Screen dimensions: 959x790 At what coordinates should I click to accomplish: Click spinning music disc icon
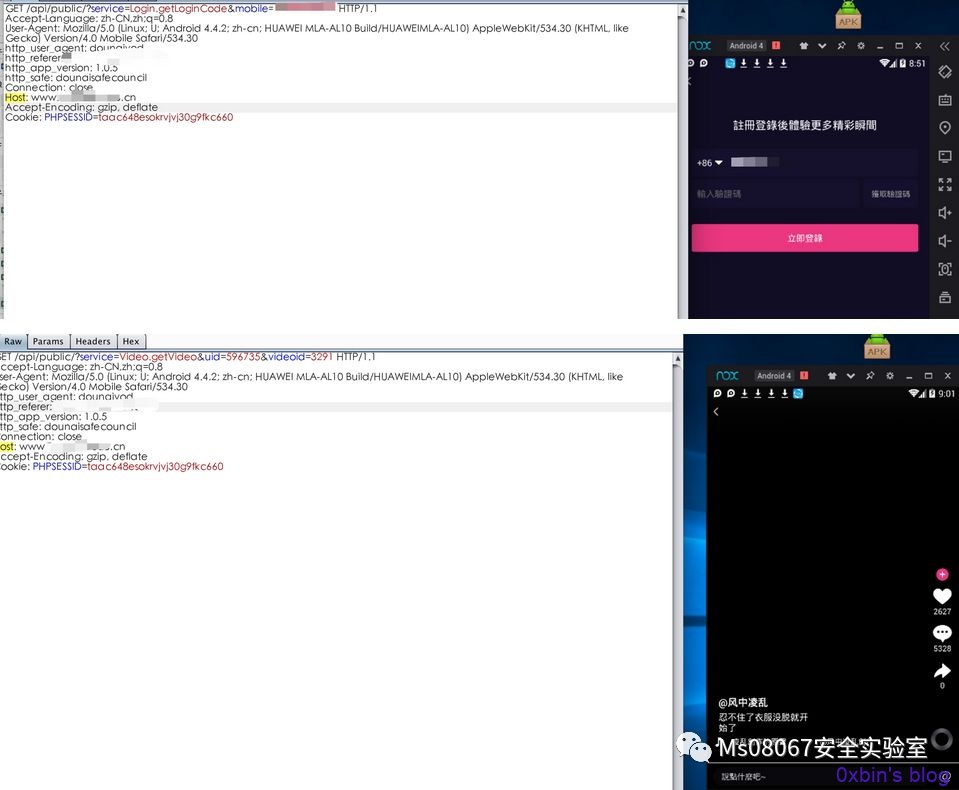coord(942,739)
